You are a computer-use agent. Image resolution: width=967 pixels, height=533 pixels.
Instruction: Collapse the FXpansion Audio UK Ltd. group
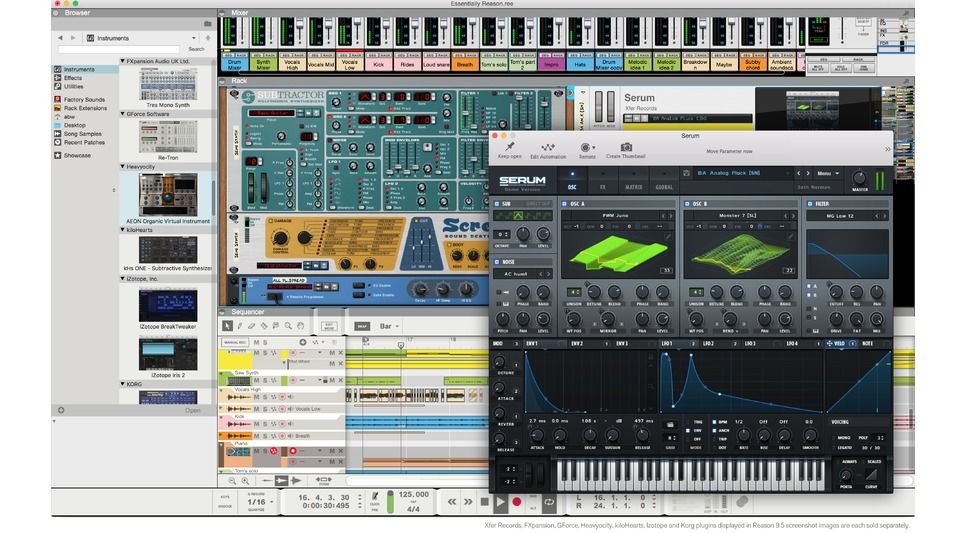(x=123, y=61)
